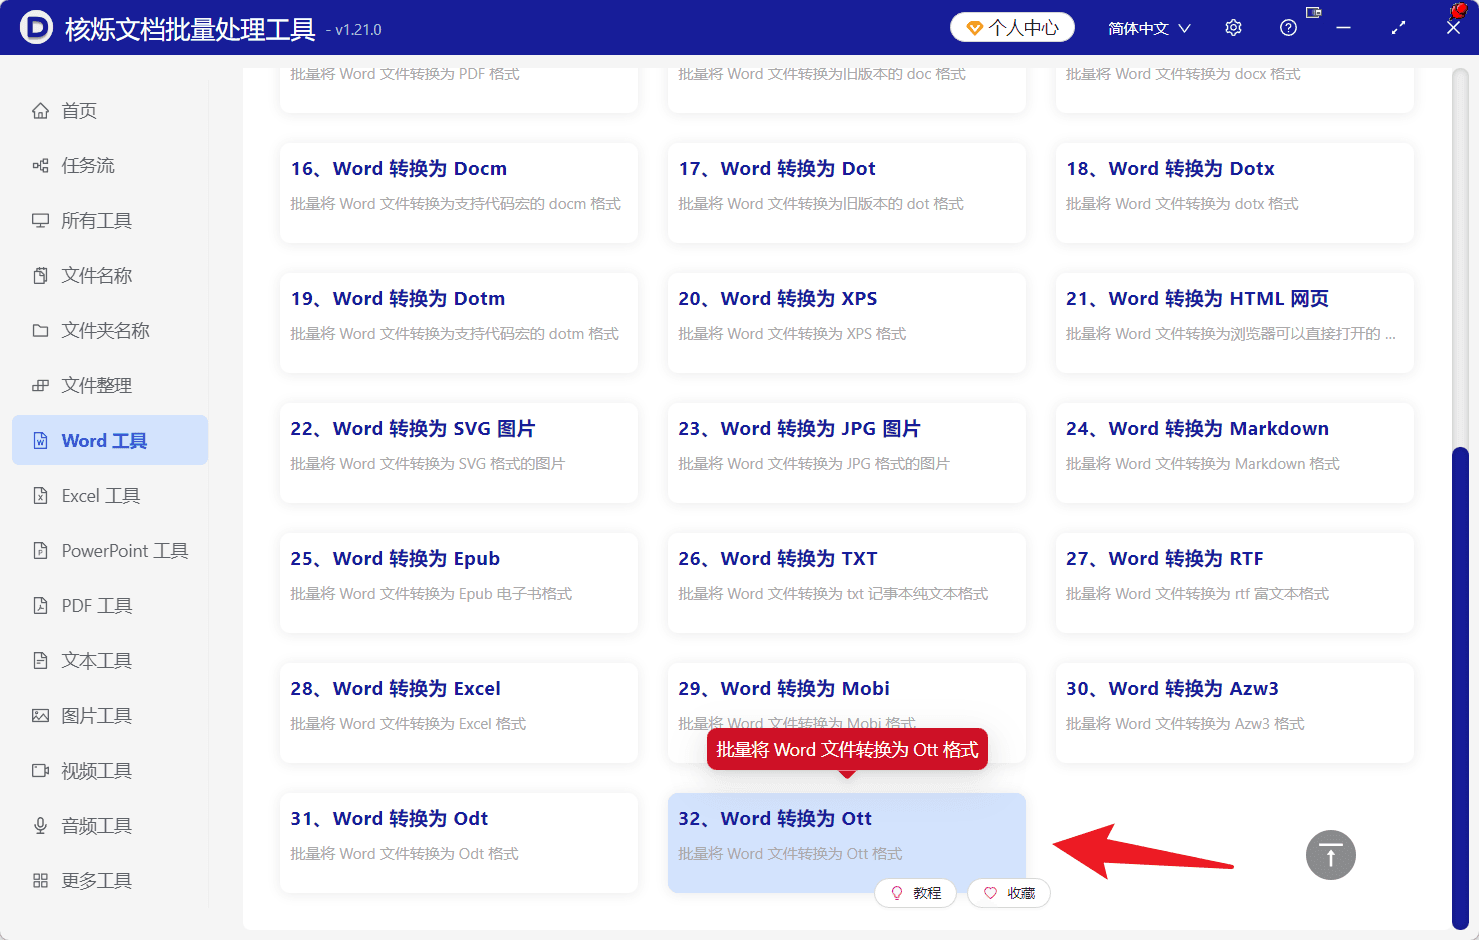The width and height of the screenshot is (1479, 940).
Task: Click the organize icon beside 文件整理
Action: [x=40, y=386]
